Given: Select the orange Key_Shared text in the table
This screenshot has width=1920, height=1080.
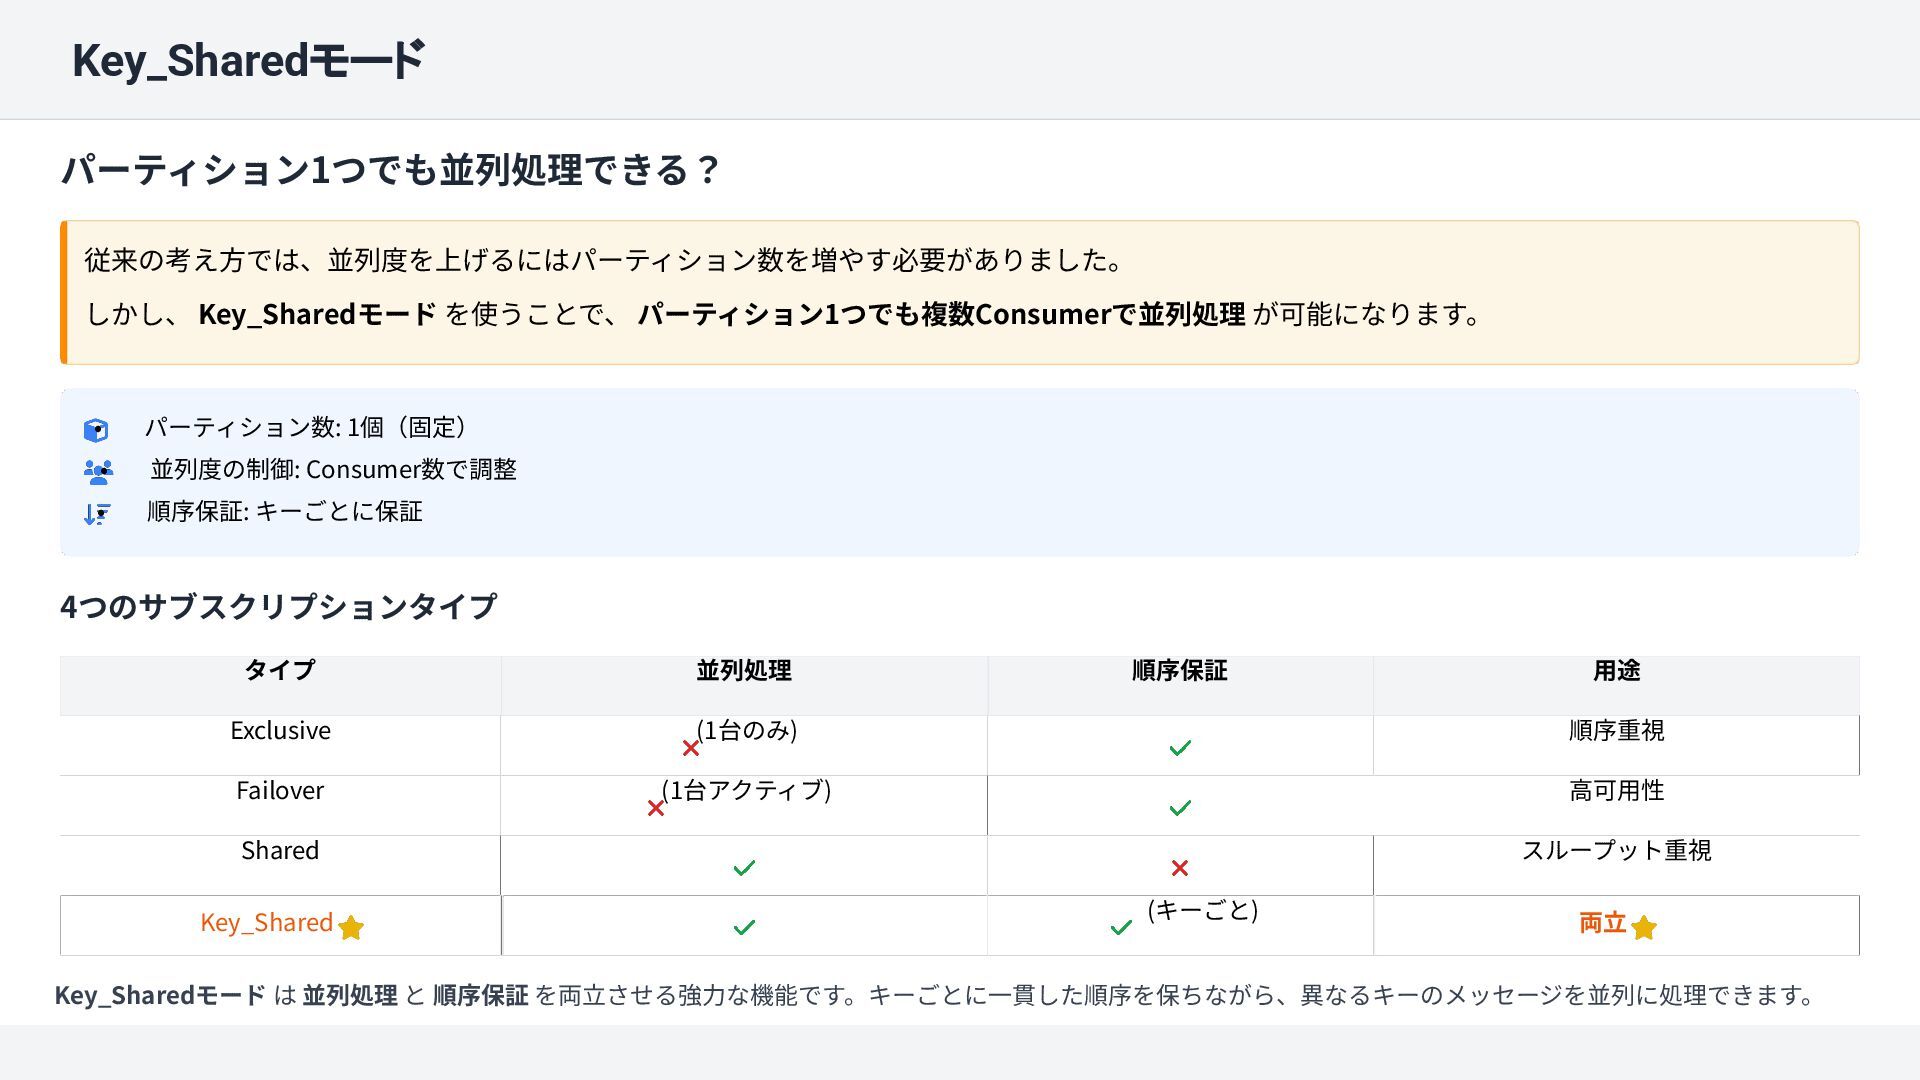Looking at the screenshot, I should 266,922.
